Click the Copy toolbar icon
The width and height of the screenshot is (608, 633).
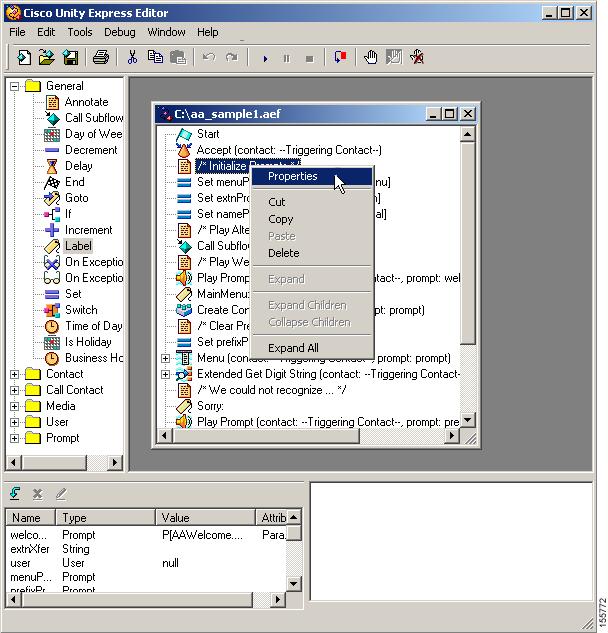155,57
